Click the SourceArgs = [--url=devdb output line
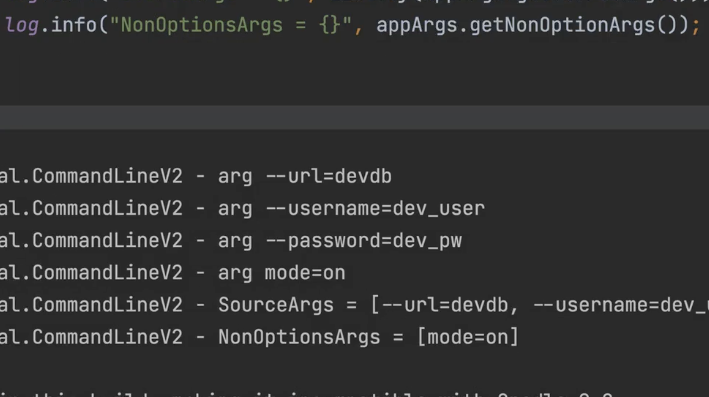The width and height of the screenshot is (709, 397). click(354, 305)
